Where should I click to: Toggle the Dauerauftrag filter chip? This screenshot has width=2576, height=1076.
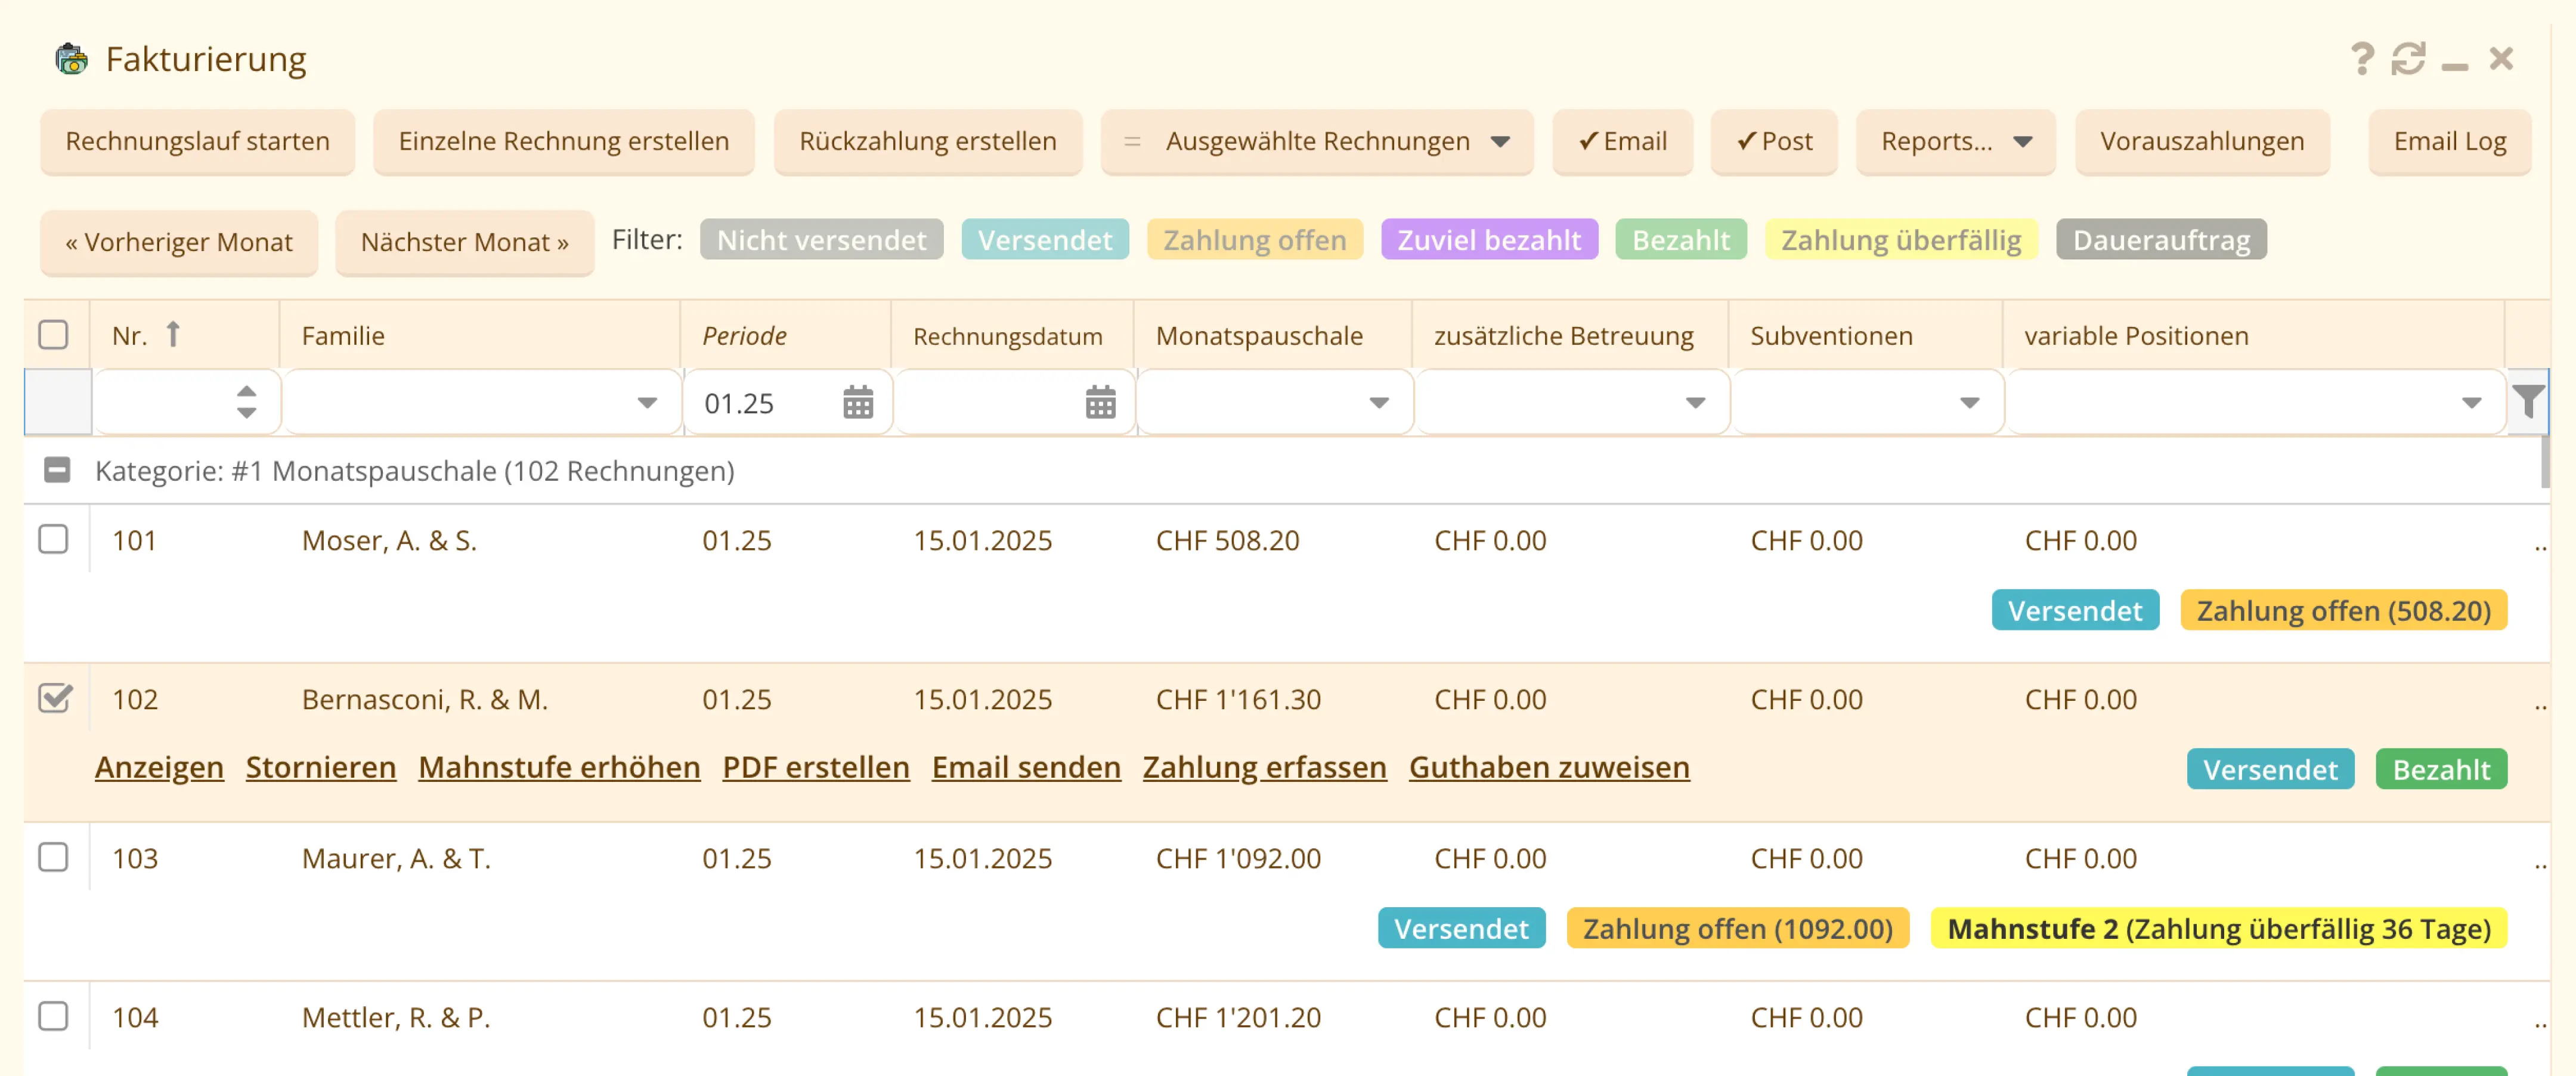coord(2161,240)
